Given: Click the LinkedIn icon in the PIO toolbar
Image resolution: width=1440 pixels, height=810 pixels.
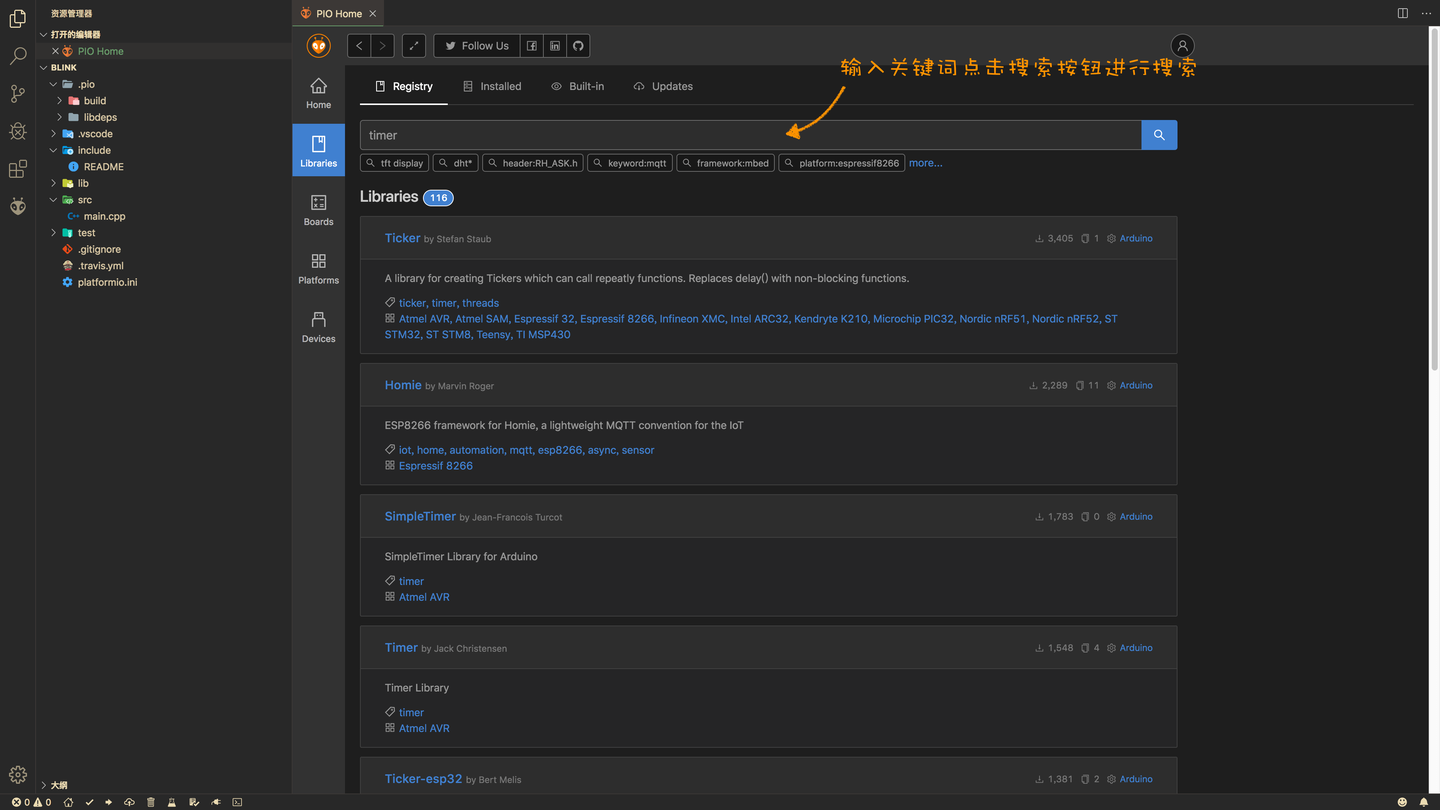Looking at the screenshot, I should pos(554,45).
